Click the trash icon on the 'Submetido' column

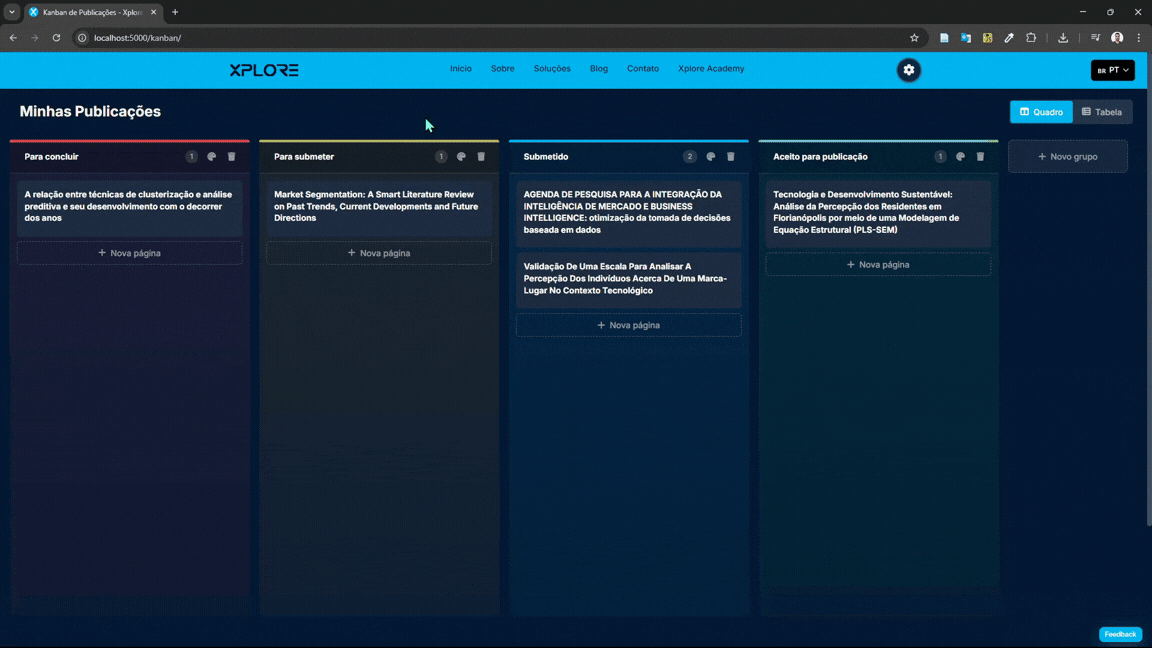(x=730, y=156)
